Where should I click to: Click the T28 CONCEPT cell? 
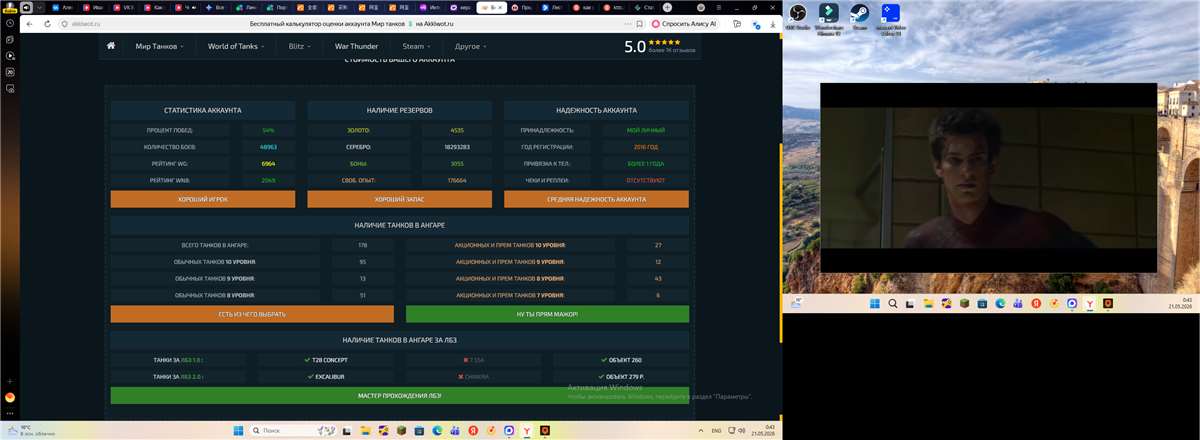click(x=325, y=360)
